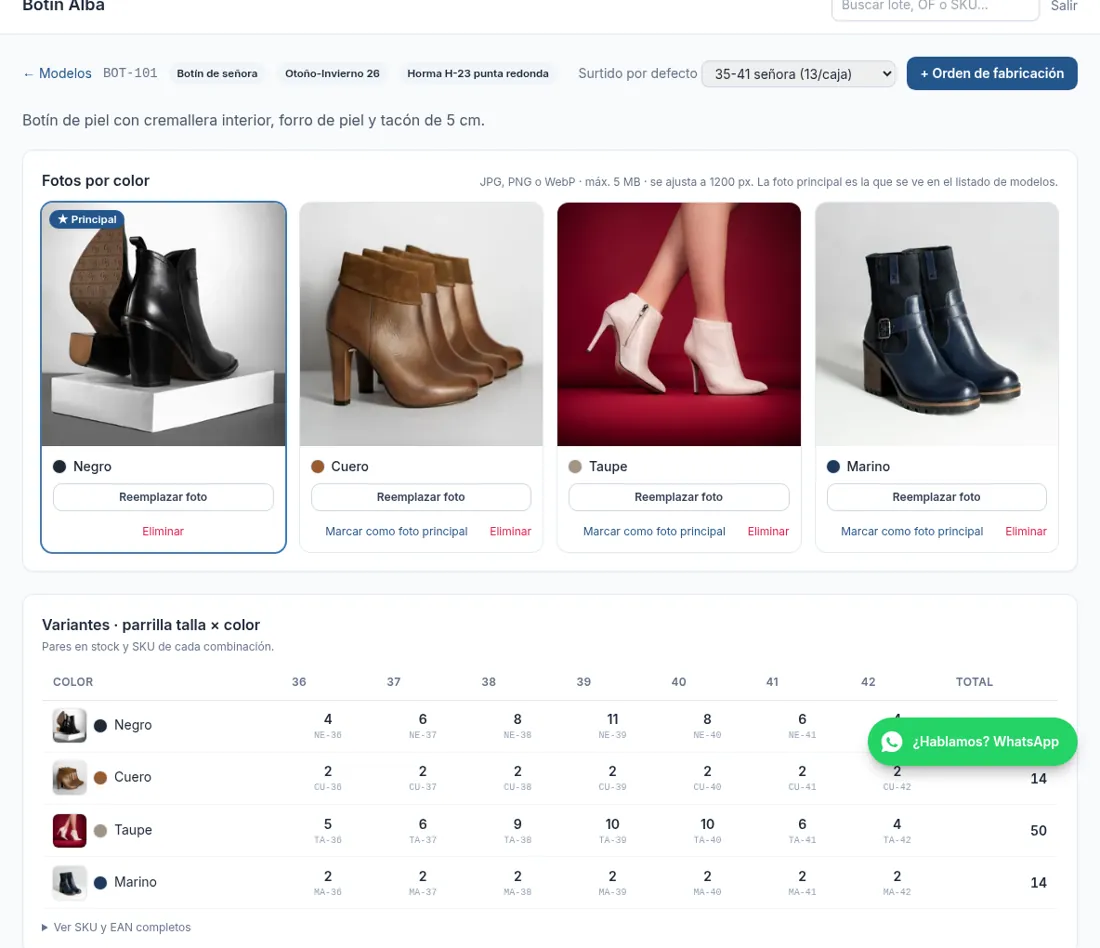Click the Orden de fabricación button
The image size is (1100, 948).
(992, 73)
